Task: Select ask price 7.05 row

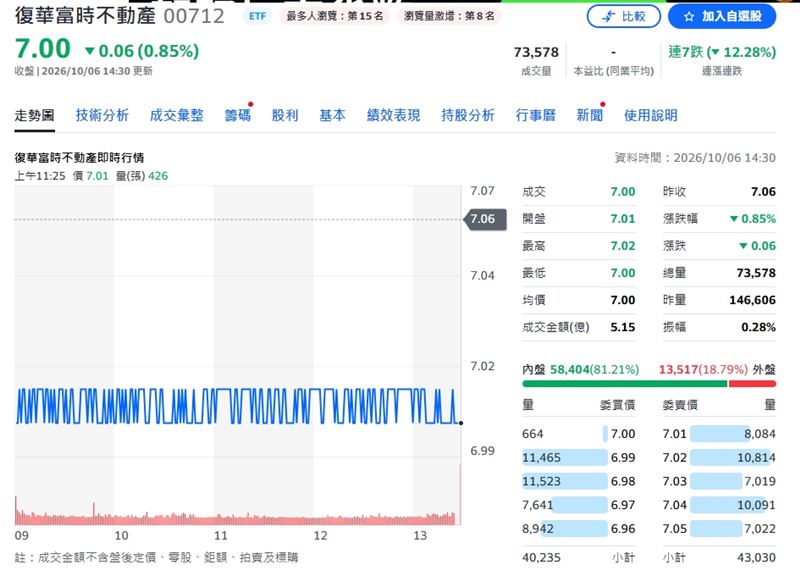Action: click(719, 529)
